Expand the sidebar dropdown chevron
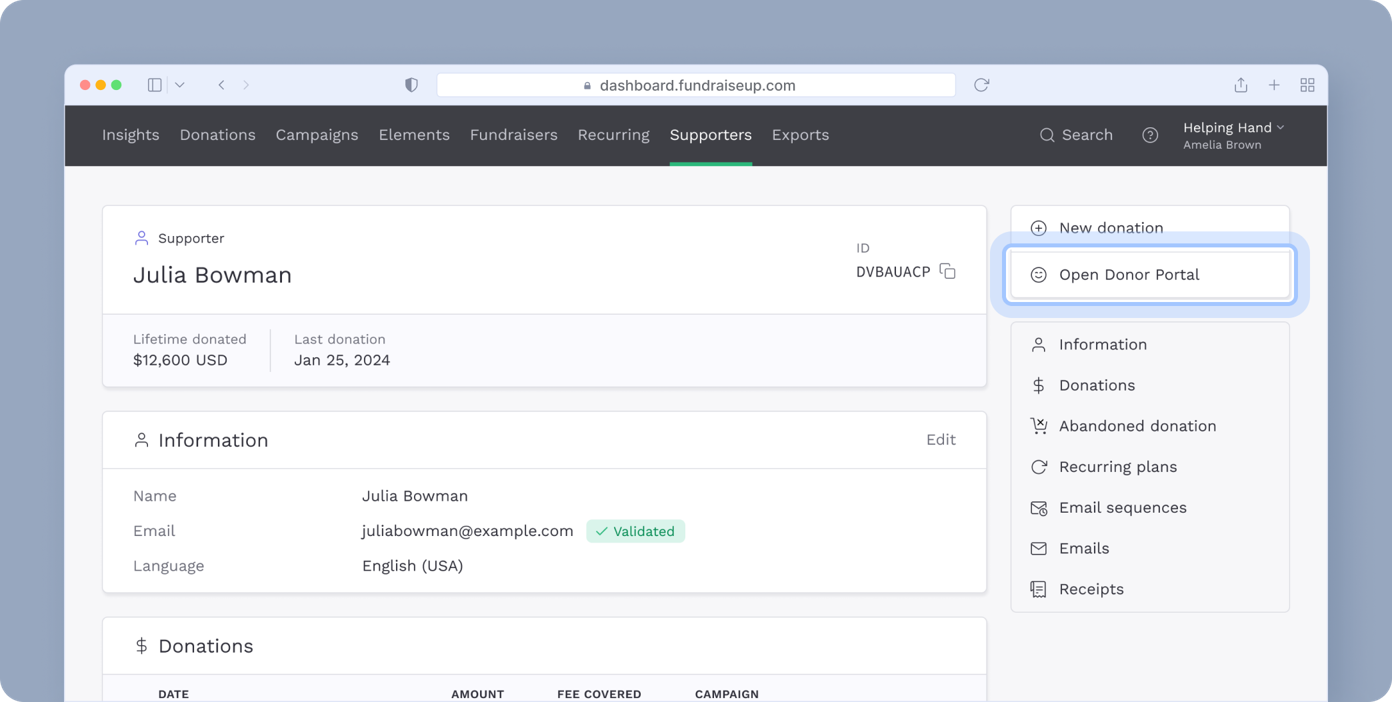Image resolution: width=1392 pixels, height=702 pixels. click(x=180, y=85)
